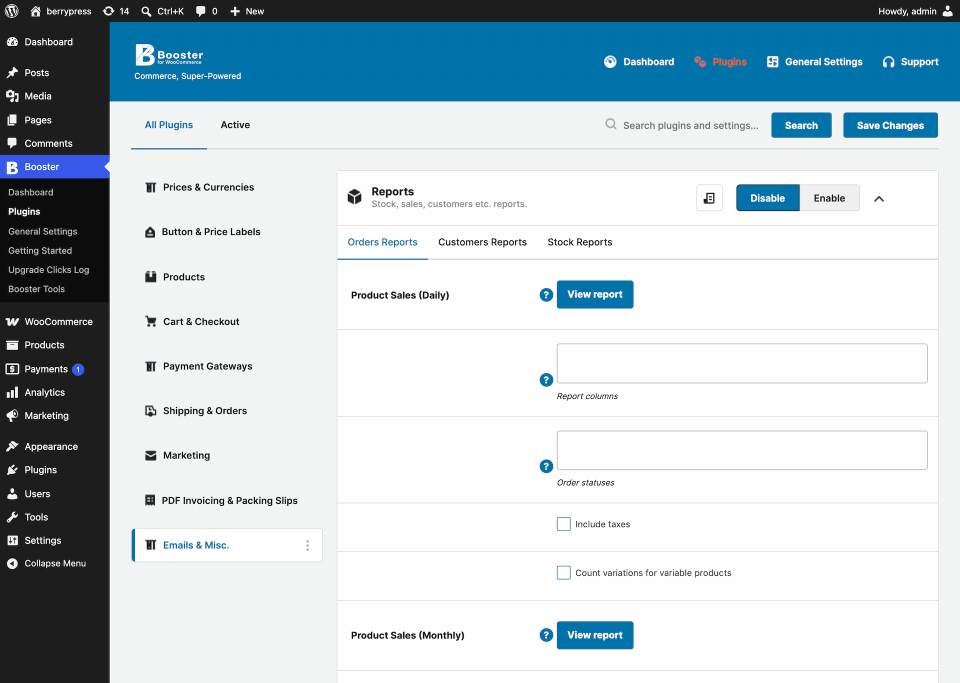Switch to Customers Reports tab
Viewport: 960px width, 683px height.
482,242
